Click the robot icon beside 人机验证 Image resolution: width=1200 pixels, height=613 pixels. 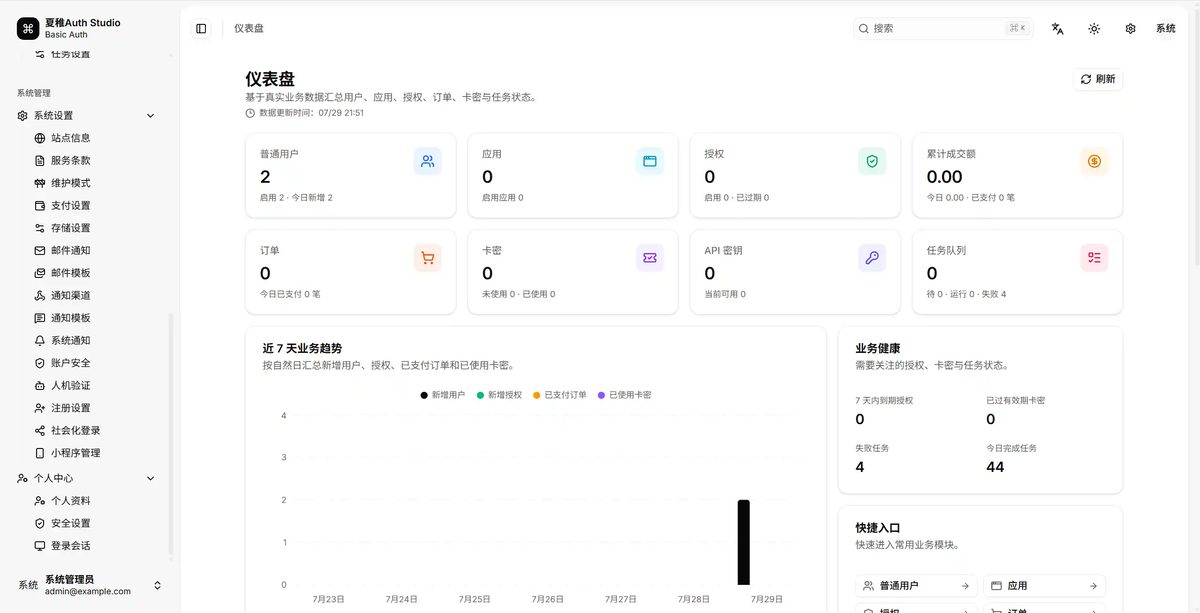40,385
